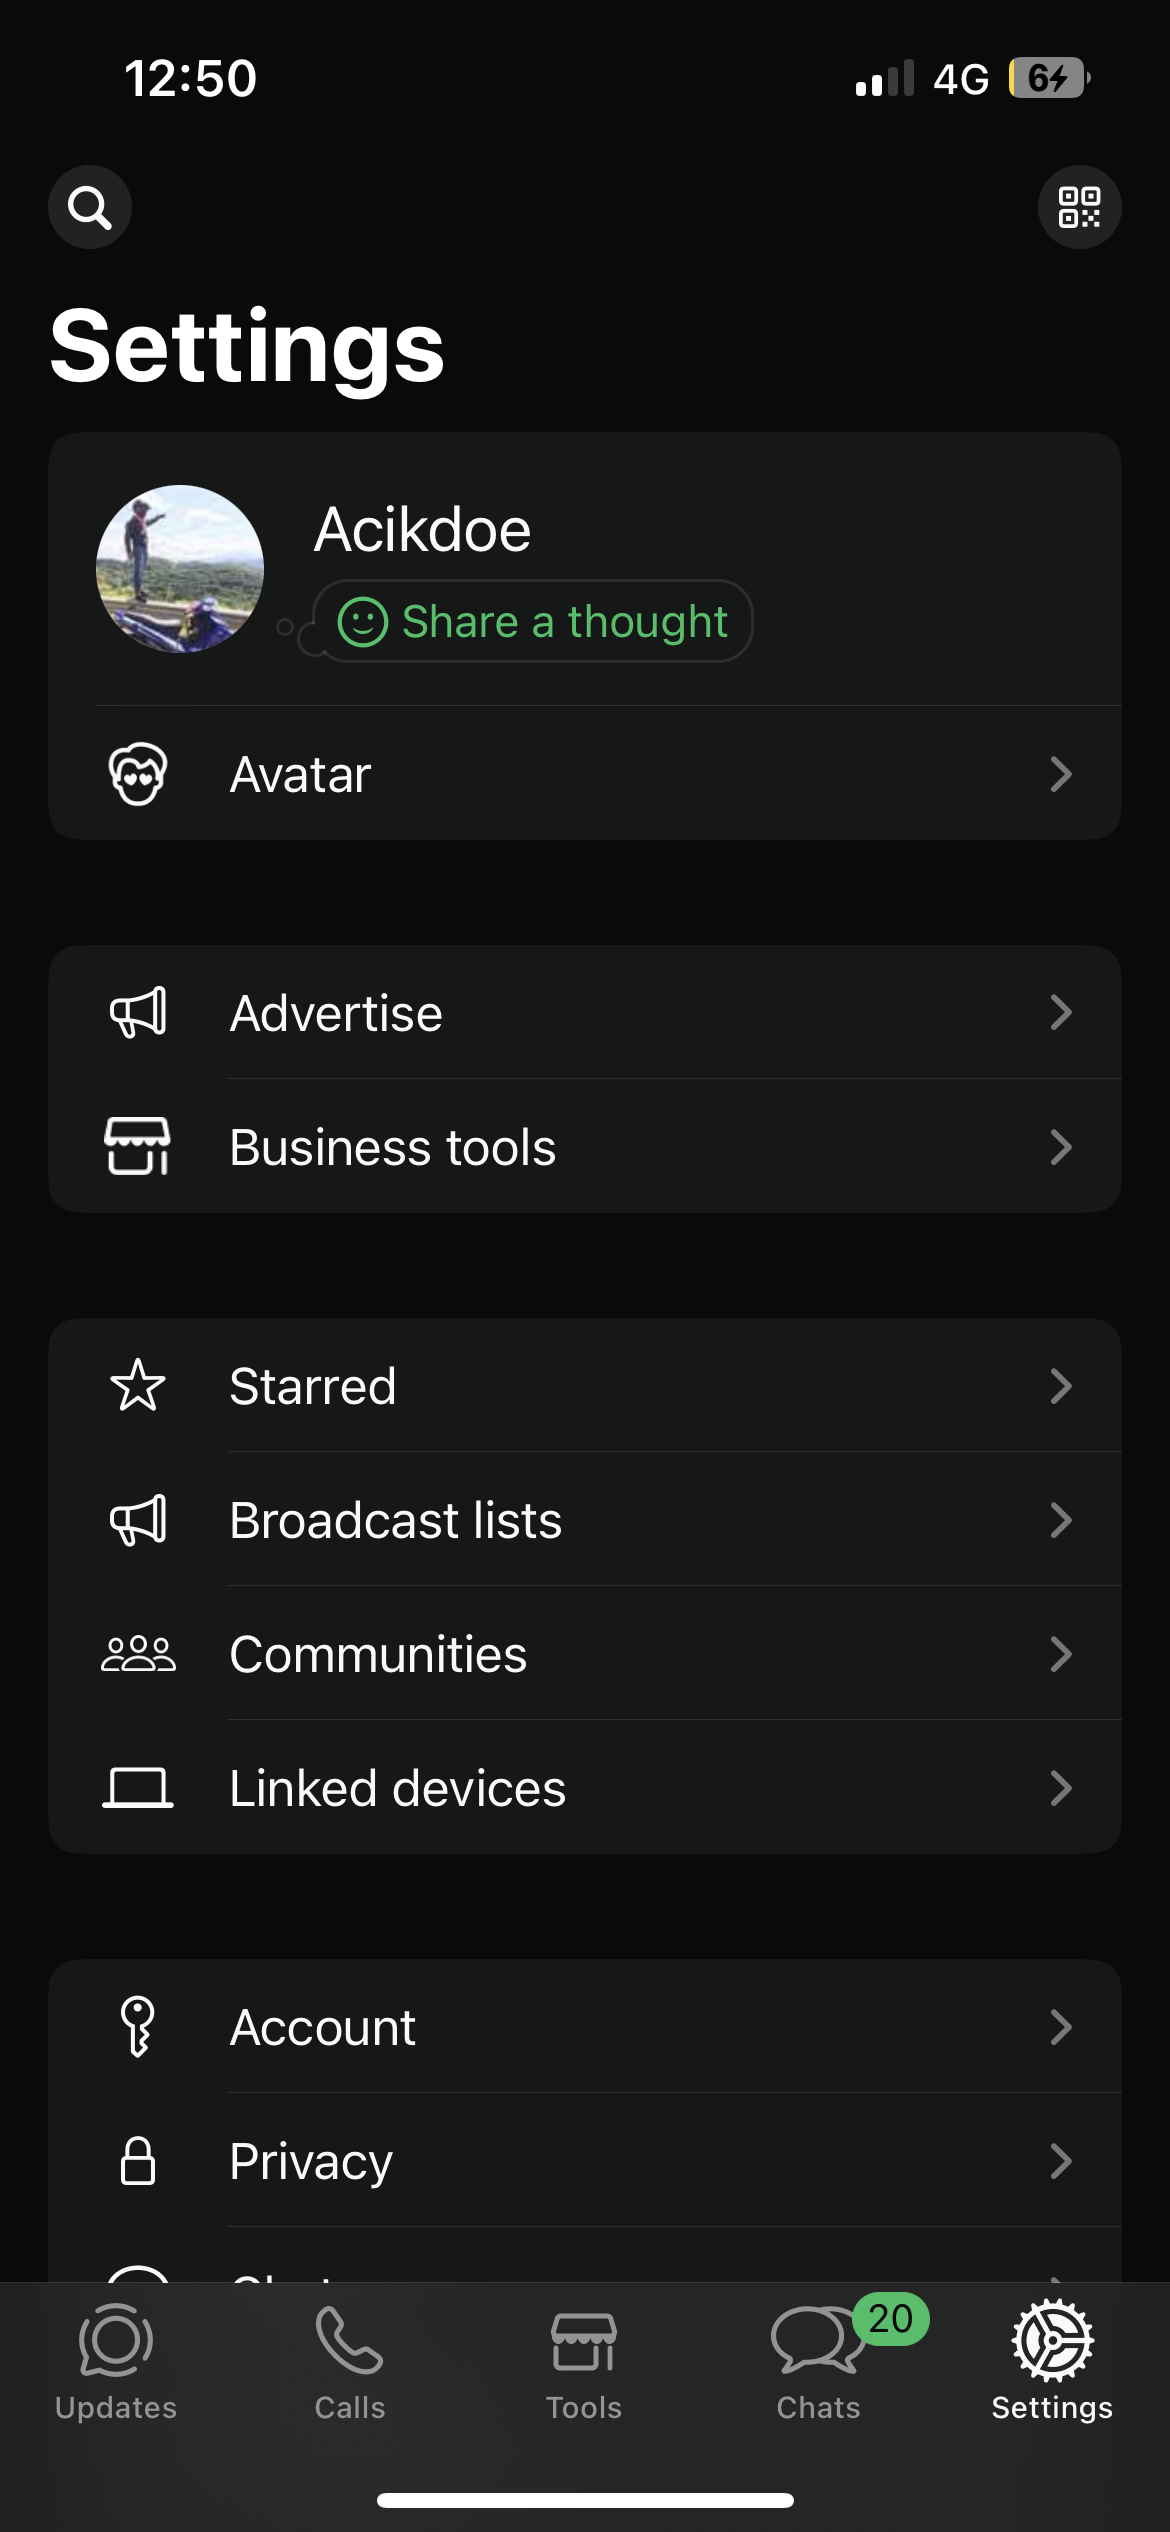The height and width of the screenshot is (2532, 1170).
Task: Tap the Privacy lock icon
Action: [x=138, y=2161]
